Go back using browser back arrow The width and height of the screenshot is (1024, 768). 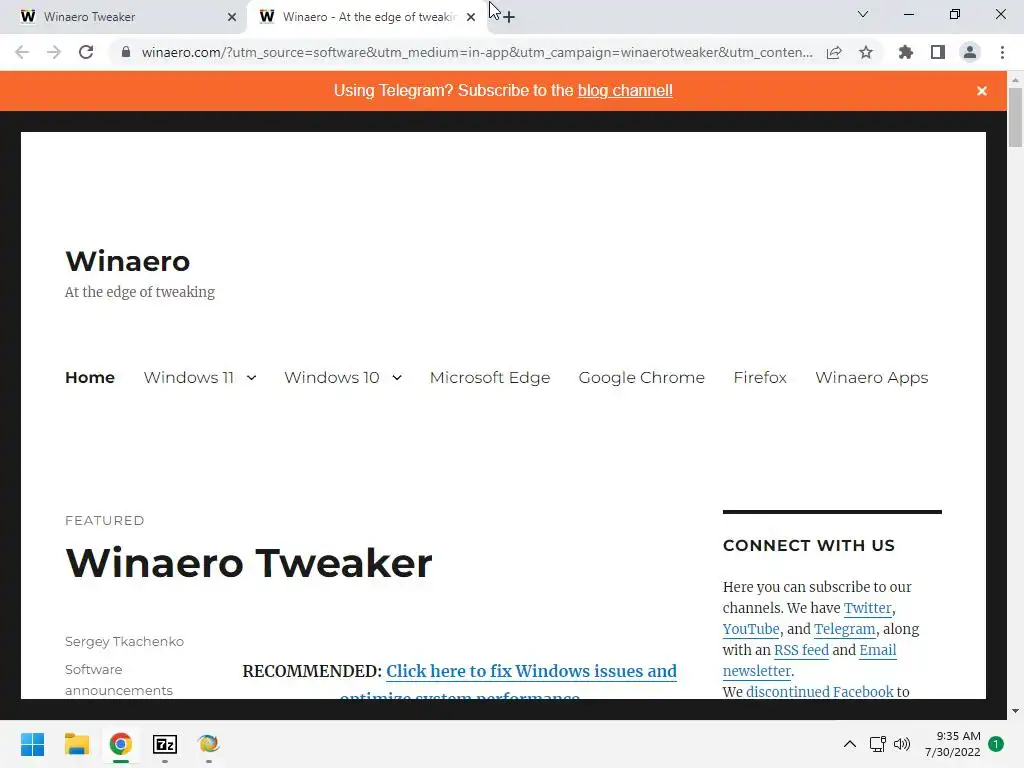tap(22, 52)
